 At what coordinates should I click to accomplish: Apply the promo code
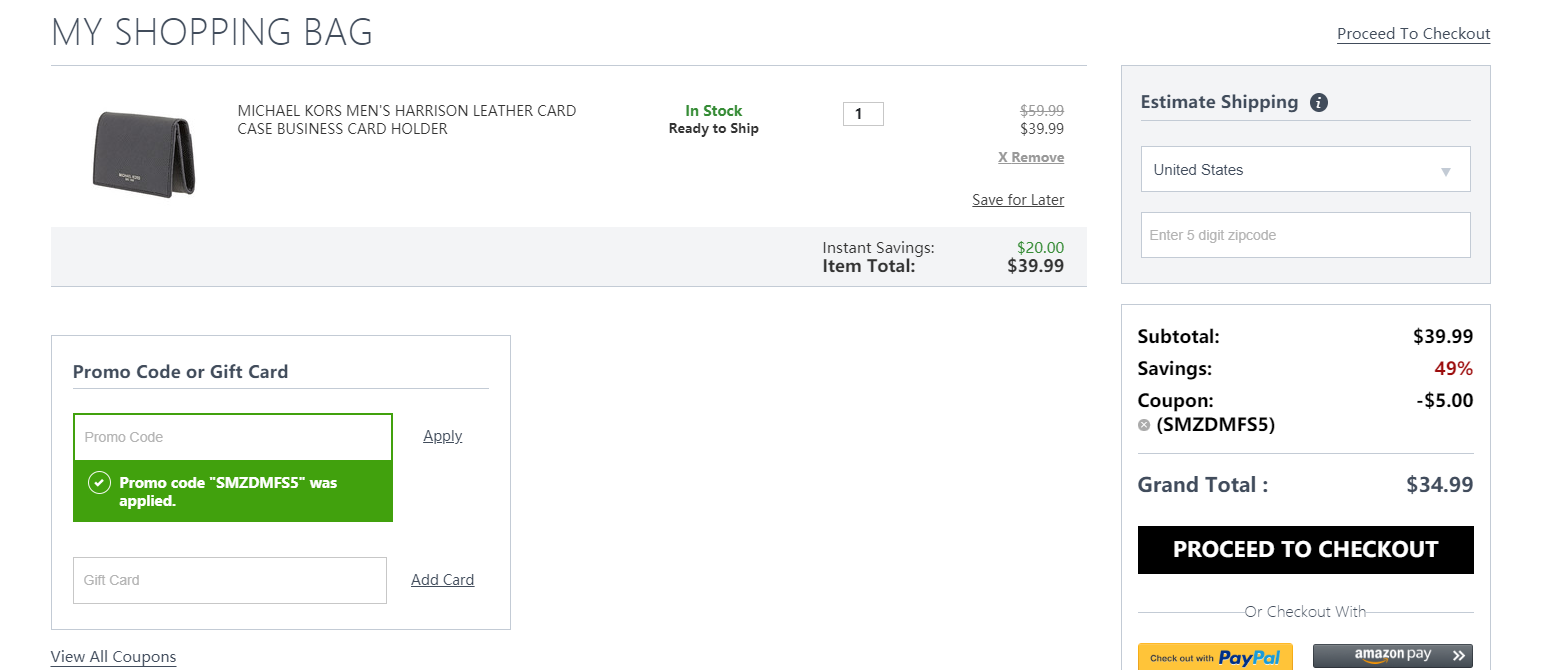(442, 436)
